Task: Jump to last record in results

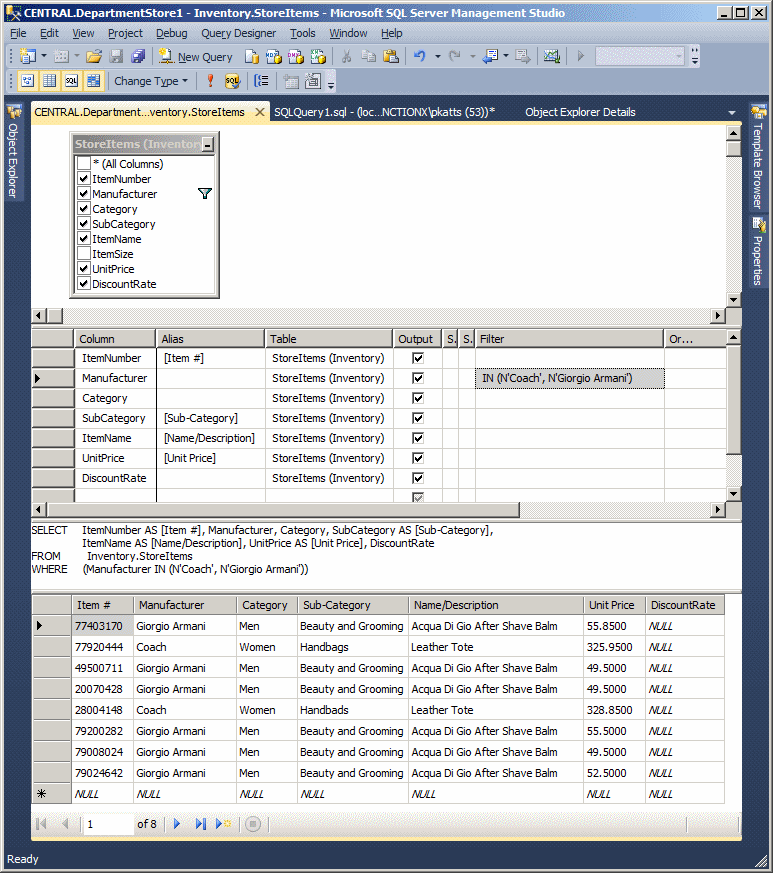Action: click(200, 823)
